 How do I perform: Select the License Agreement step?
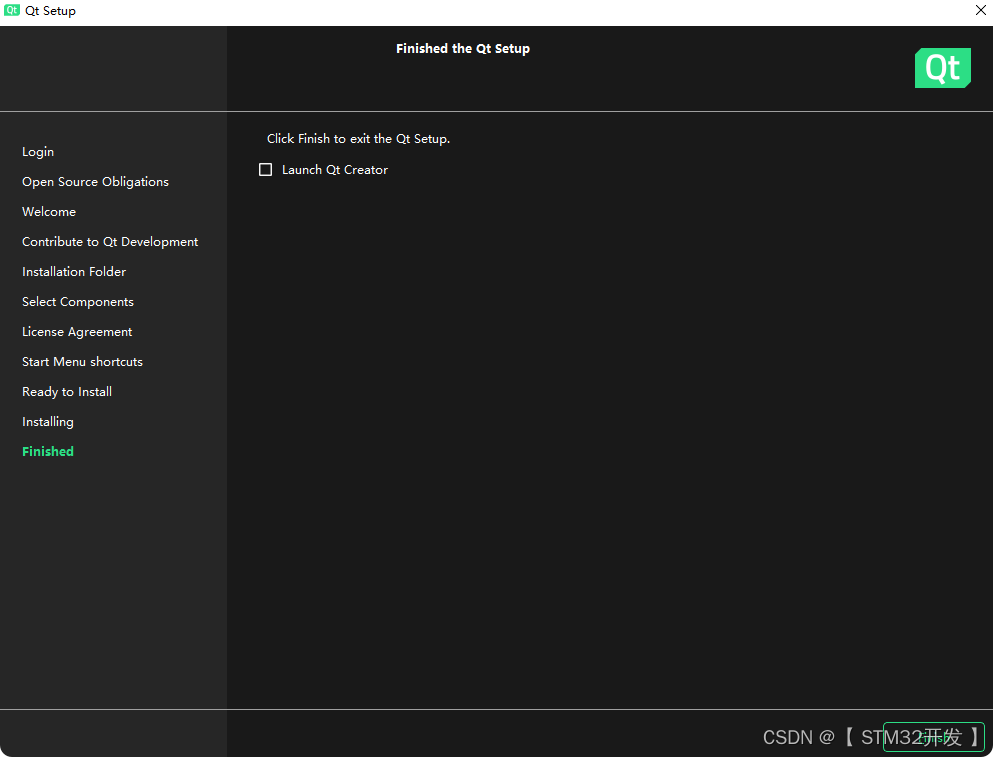77,332
